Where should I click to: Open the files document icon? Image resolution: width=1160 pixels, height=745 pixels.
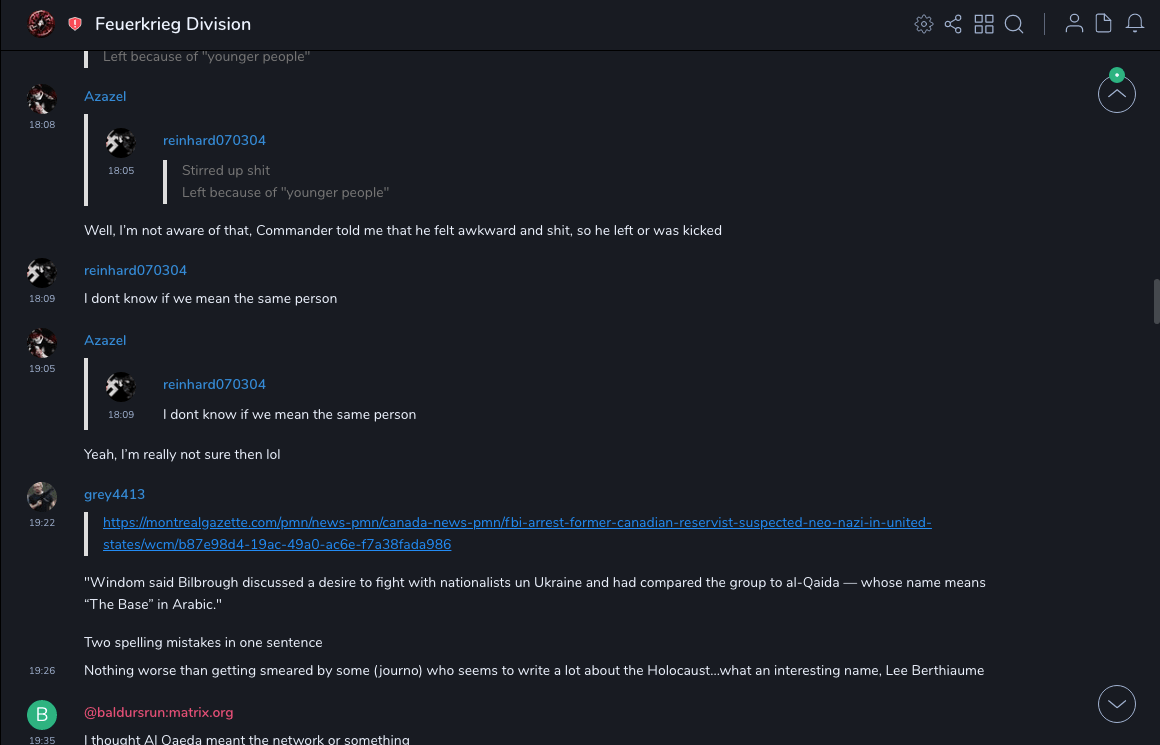click(1104, 24)
